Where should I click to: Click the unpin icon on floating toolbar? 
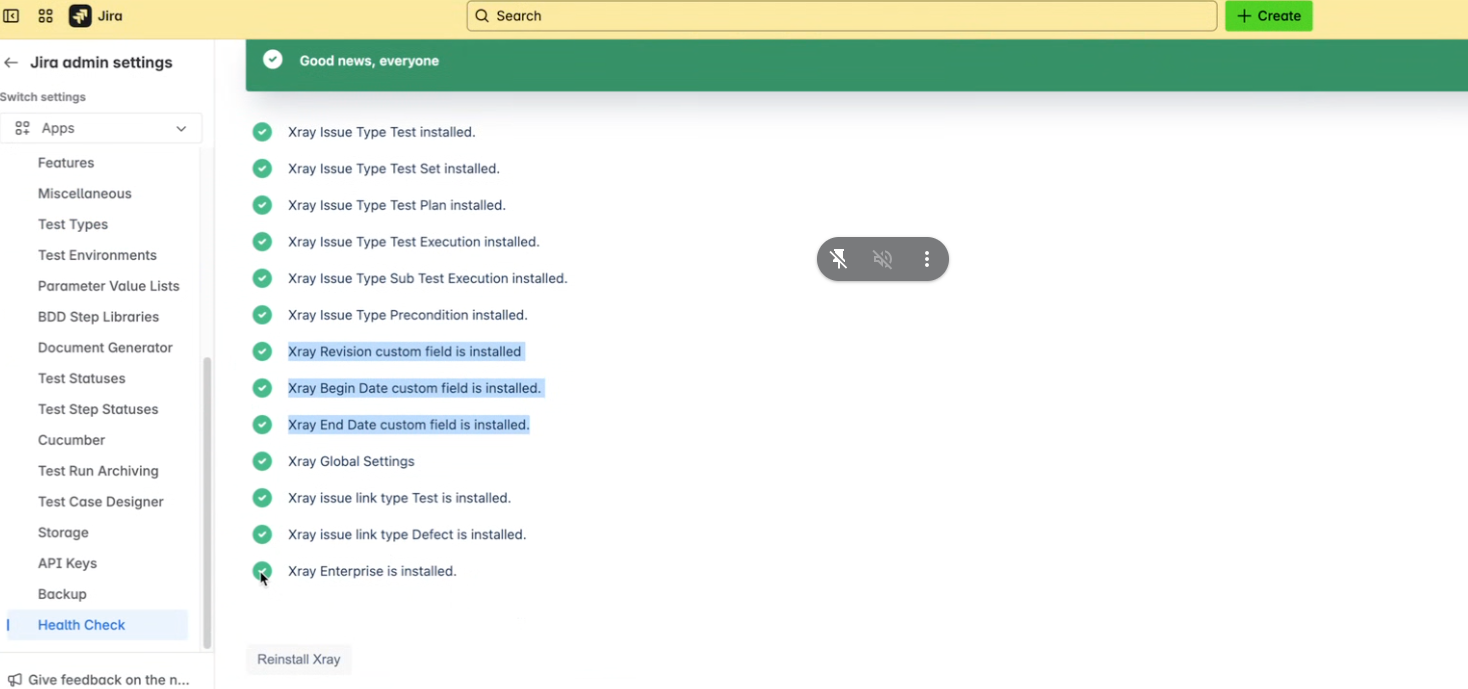839,260
